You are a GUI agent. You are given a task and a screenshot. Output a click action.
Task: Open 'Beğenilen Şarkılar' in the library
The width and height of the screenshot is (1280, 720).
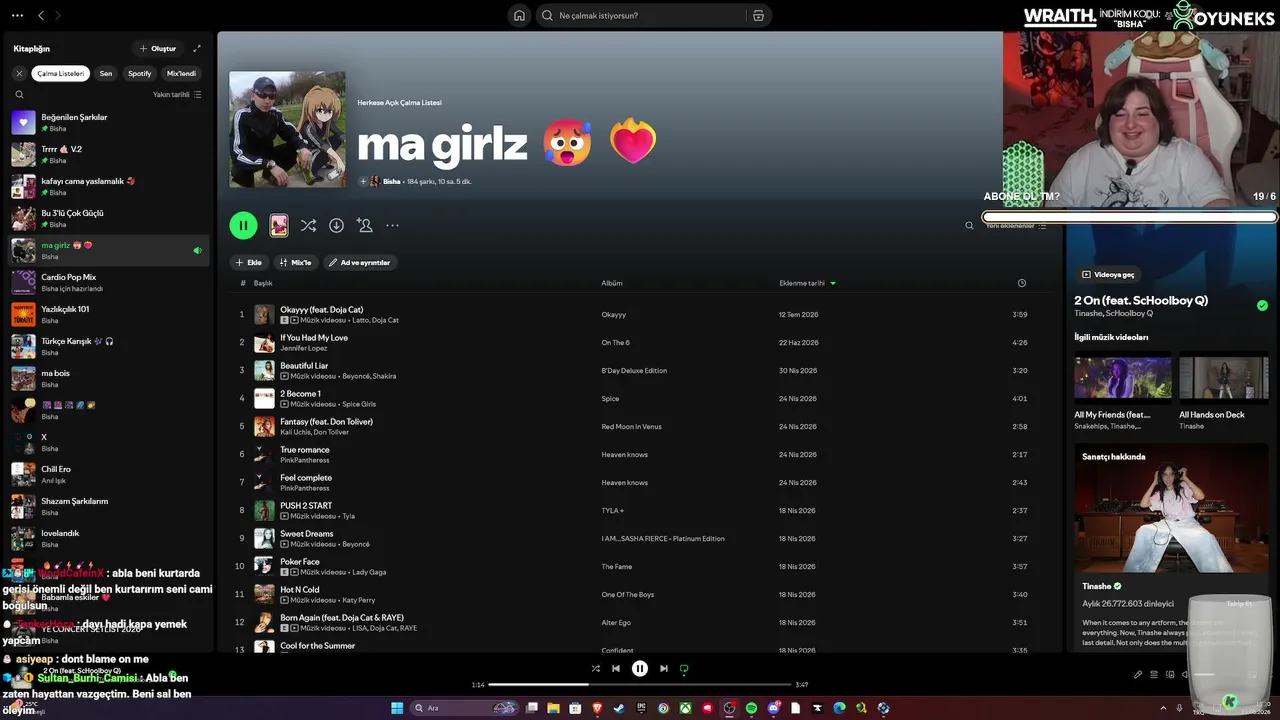[108, 122]
